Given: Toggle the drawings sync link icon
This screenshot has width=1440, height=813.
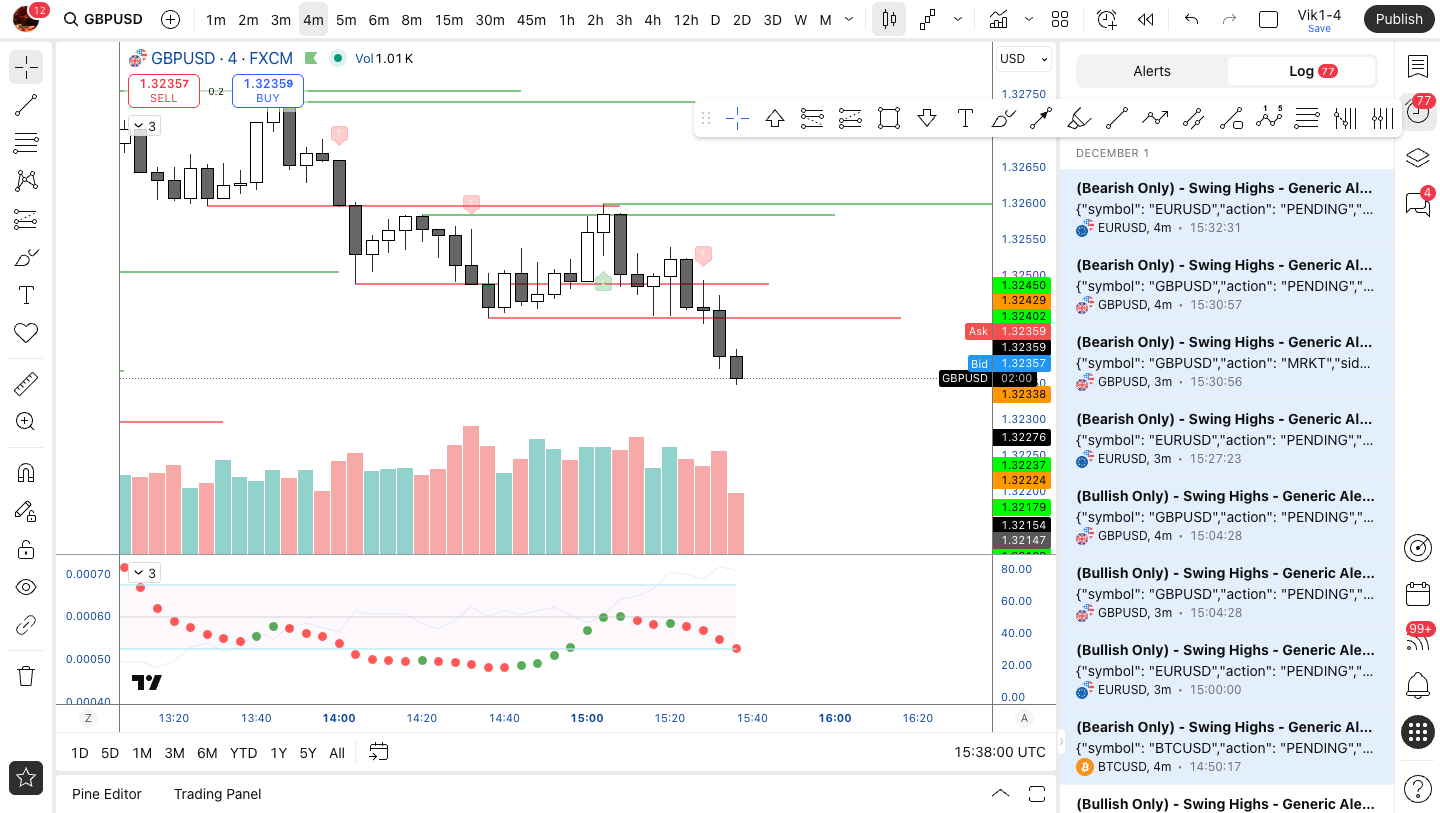Looking at the screenshot, I should tap(26, 625).
